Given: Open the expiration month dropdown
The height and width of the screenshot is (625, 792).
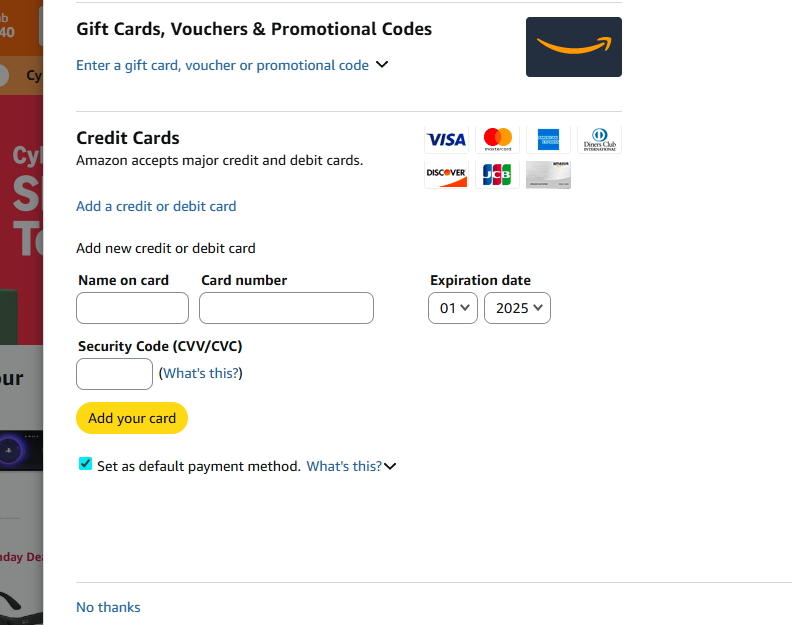Looking at the screenshot, I should [453, 308].
